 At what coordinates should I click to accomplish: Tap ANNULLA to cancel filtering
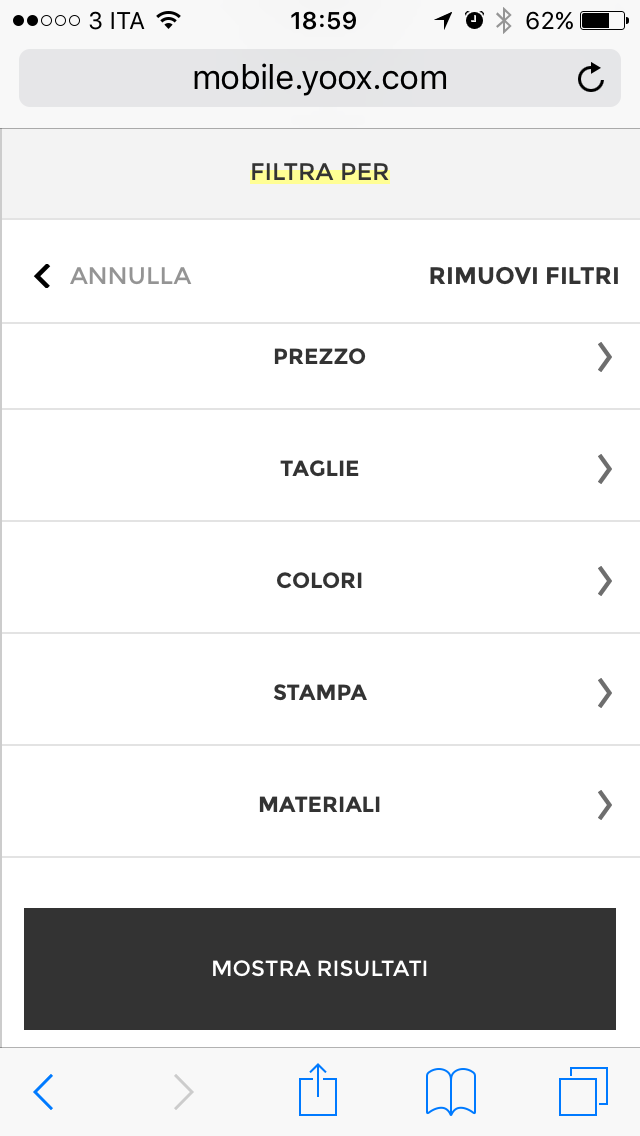pos(130,276)
